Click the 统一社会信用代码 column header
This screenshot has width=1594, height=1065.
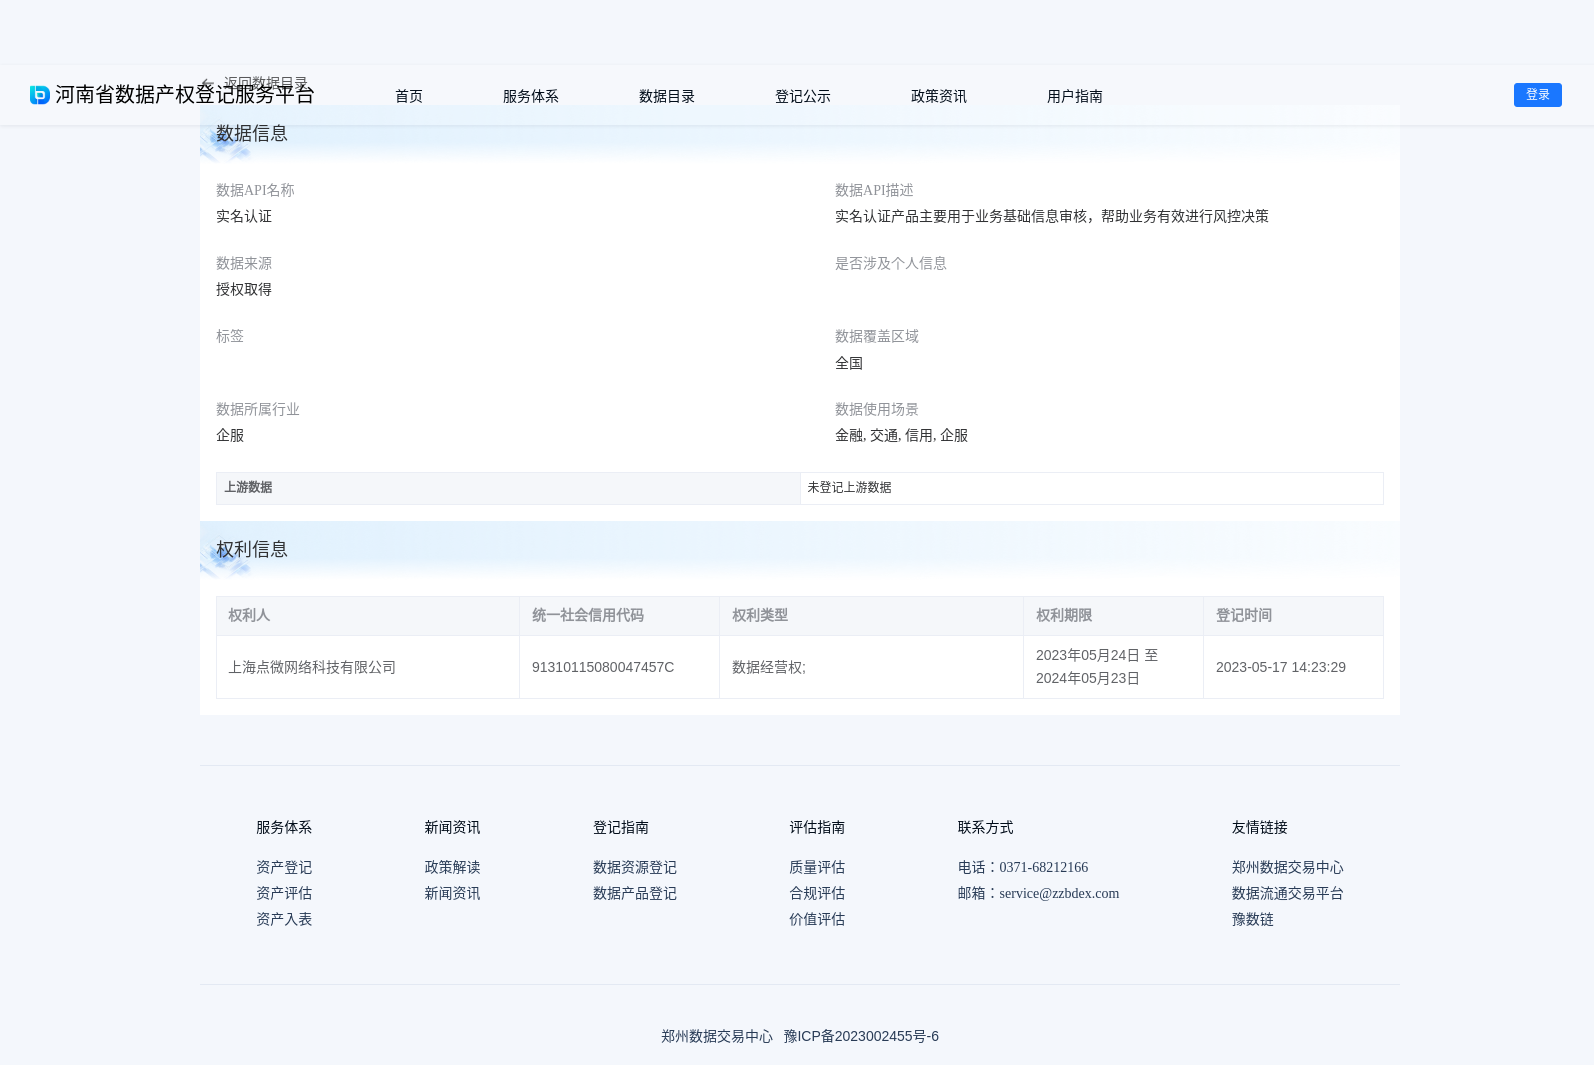619,616
